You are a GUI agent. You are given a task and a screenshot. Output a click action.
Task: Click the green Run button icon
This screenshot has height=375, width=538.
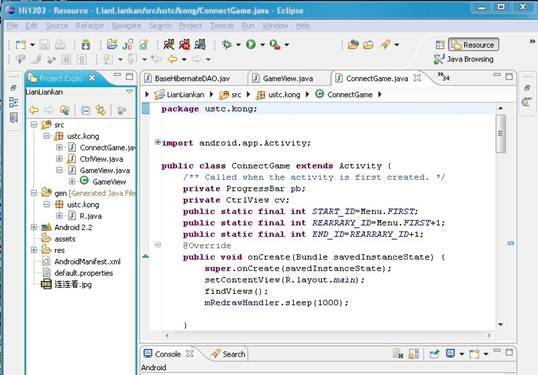point(251,44)
